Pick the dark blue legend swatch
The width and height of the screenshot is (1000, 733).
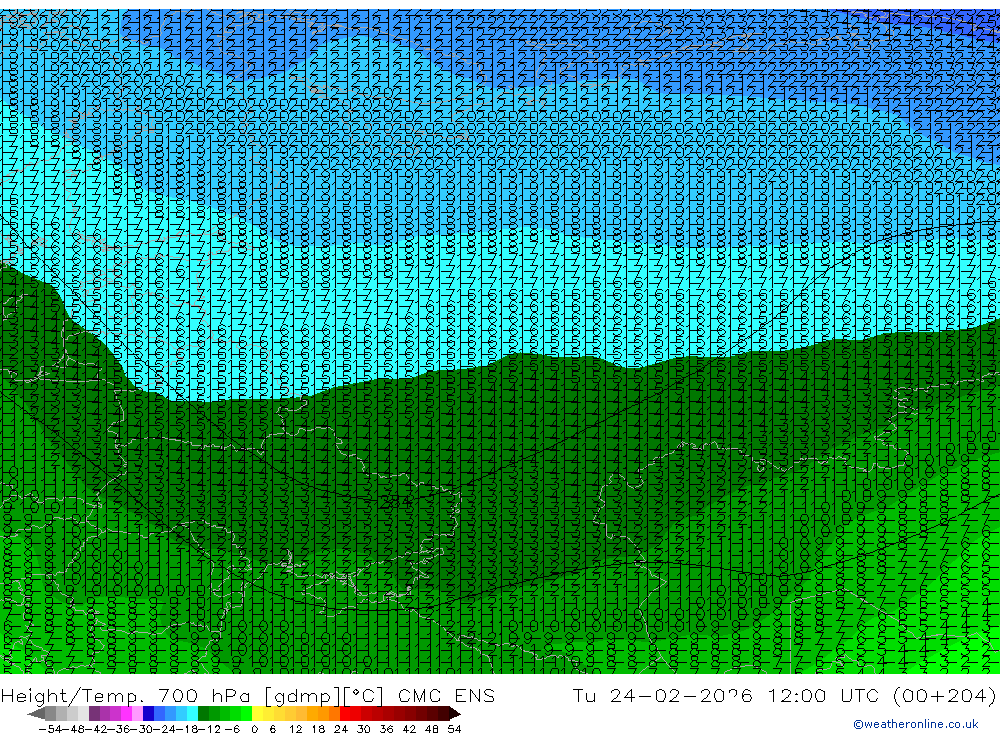(148, 714)
